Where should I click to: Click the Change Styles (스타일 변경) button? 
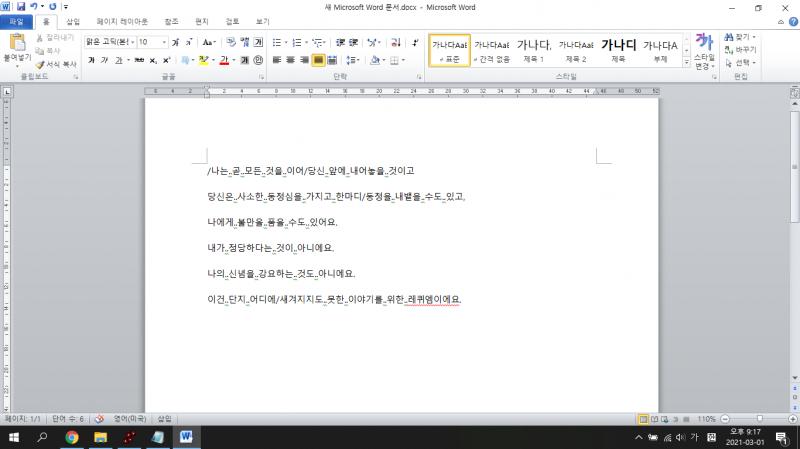tap(704, 52)
